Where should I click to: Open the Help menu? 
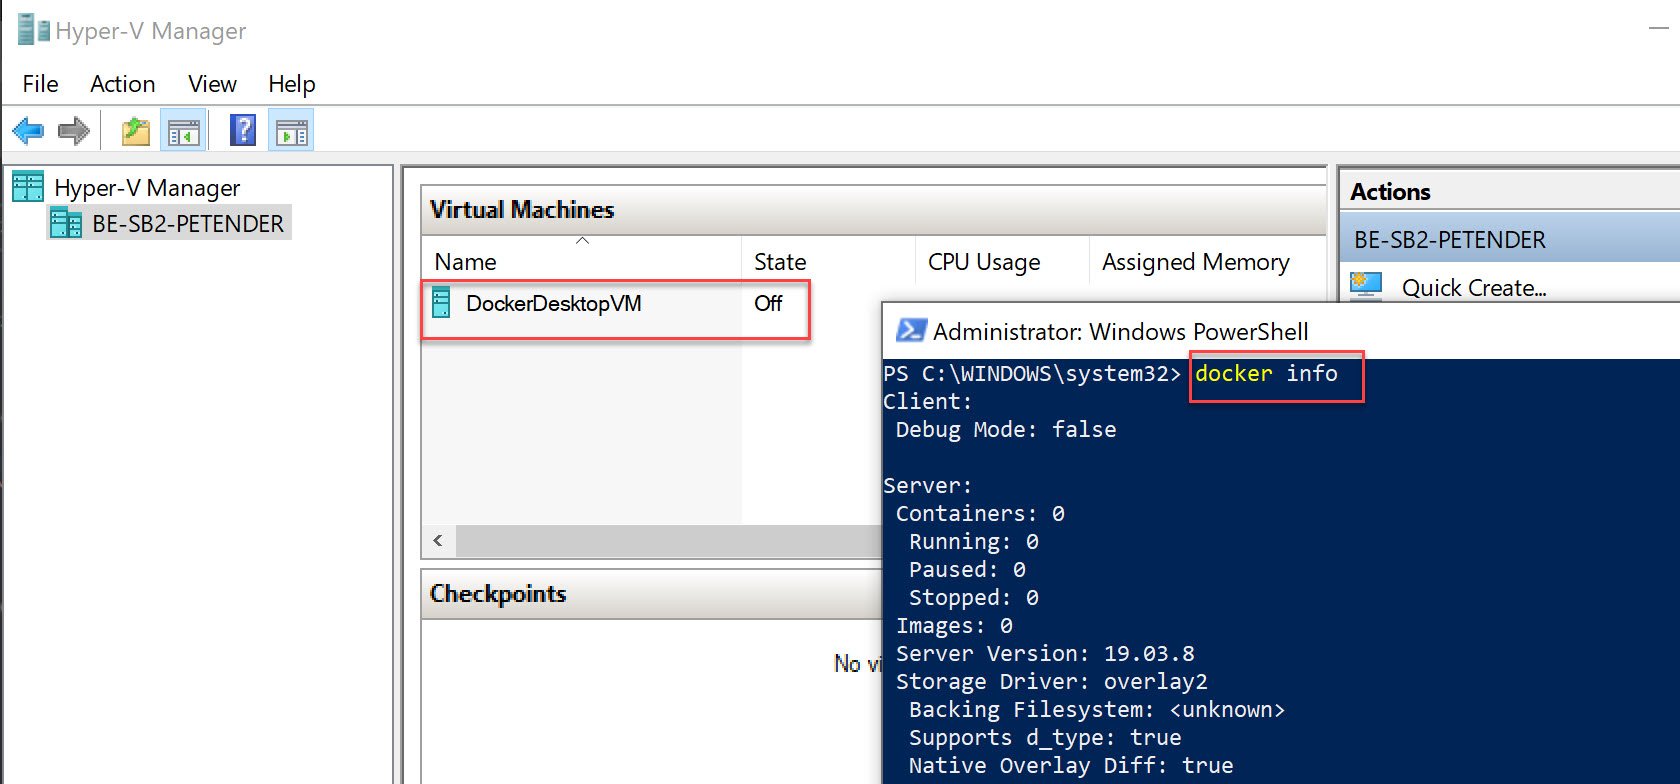291,84
